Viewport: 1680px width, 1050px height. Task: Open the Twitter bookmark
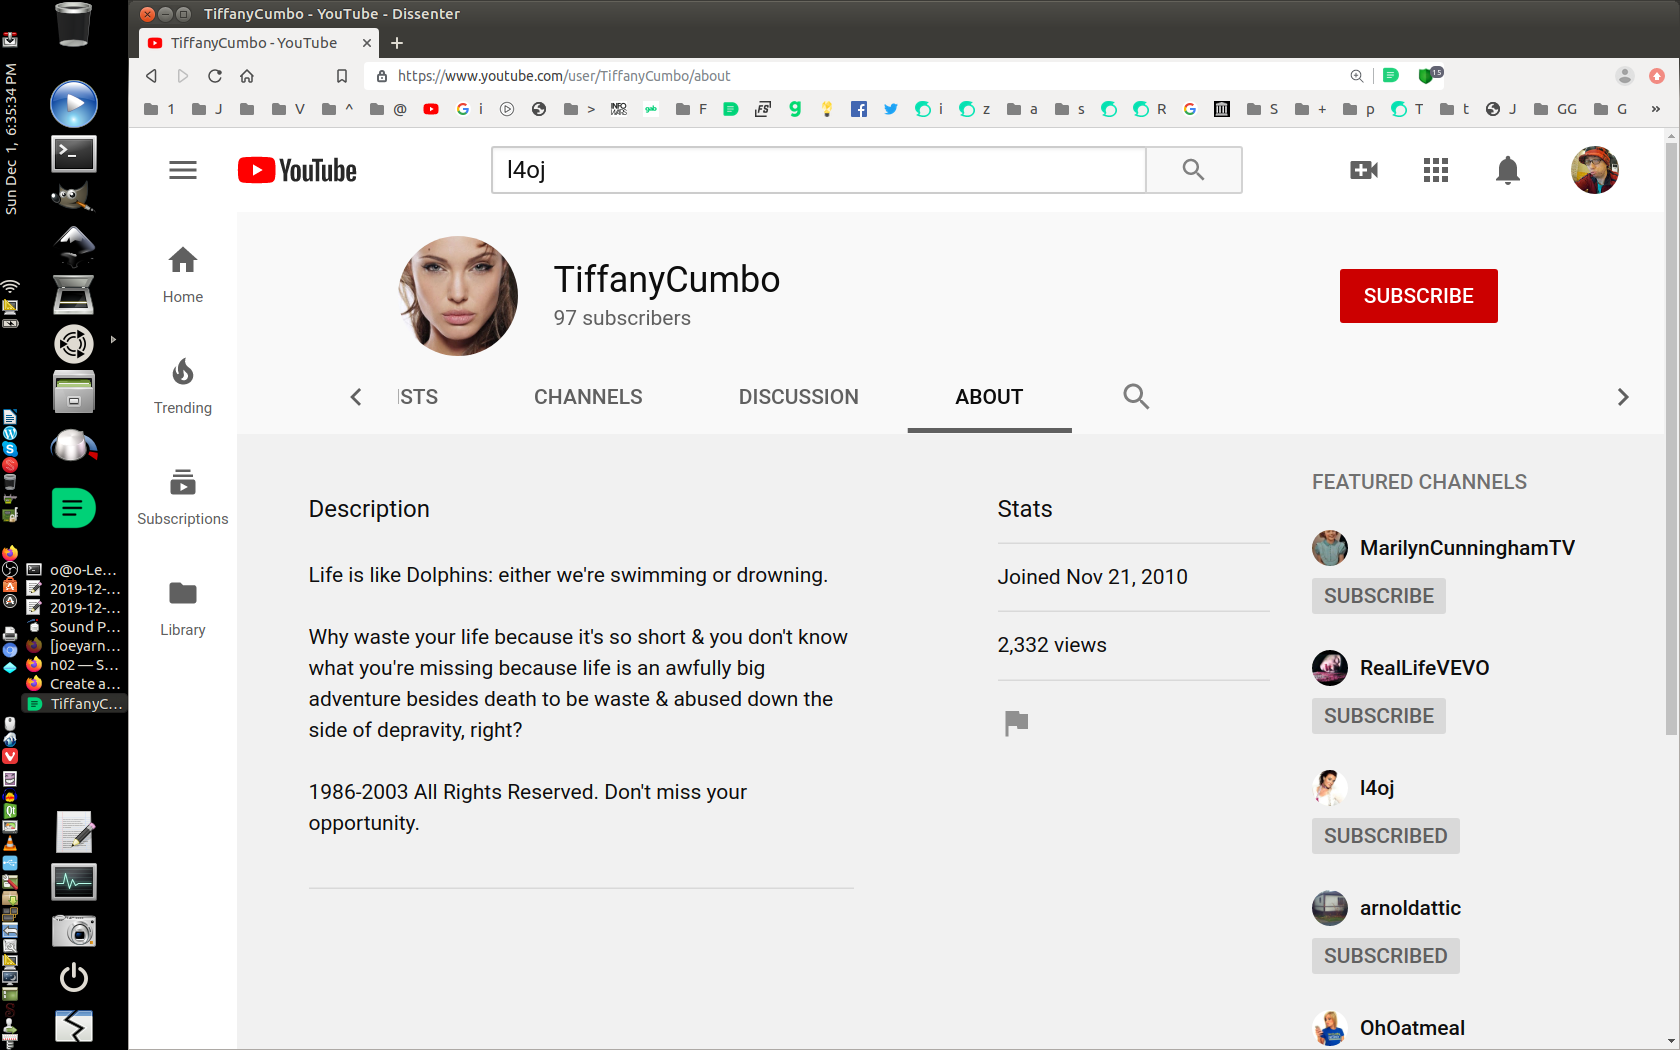point(891,109)
